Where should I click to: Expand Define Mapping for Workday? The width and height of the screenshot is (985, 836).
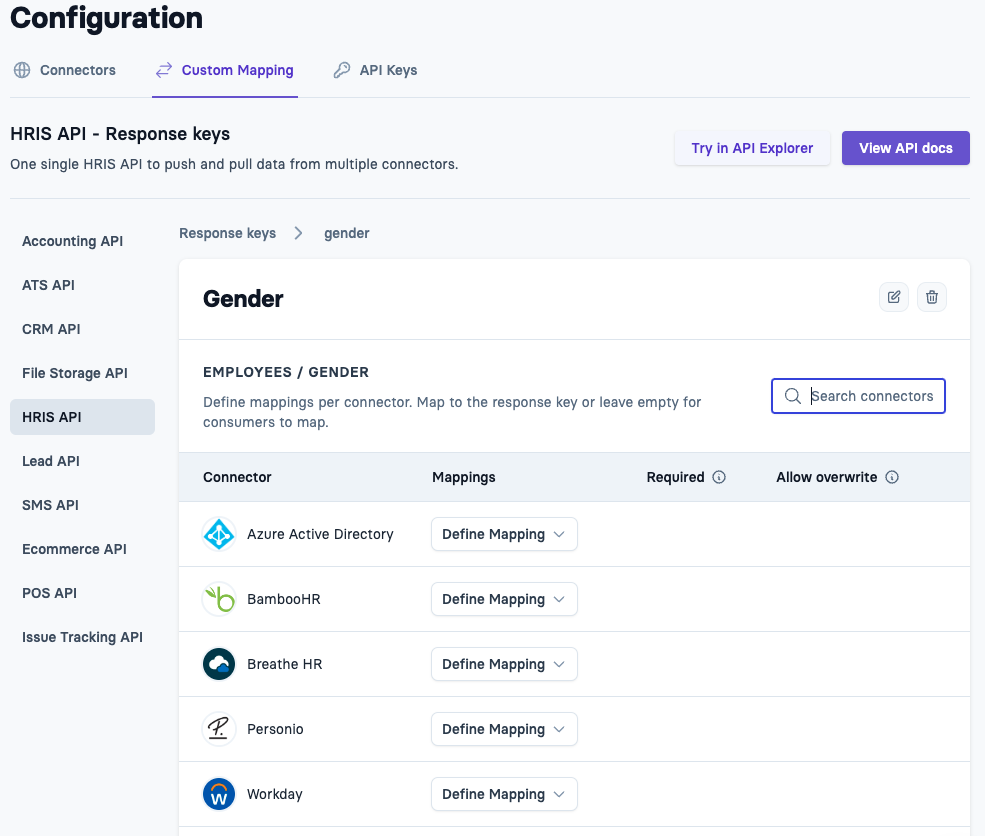(504, 794)
